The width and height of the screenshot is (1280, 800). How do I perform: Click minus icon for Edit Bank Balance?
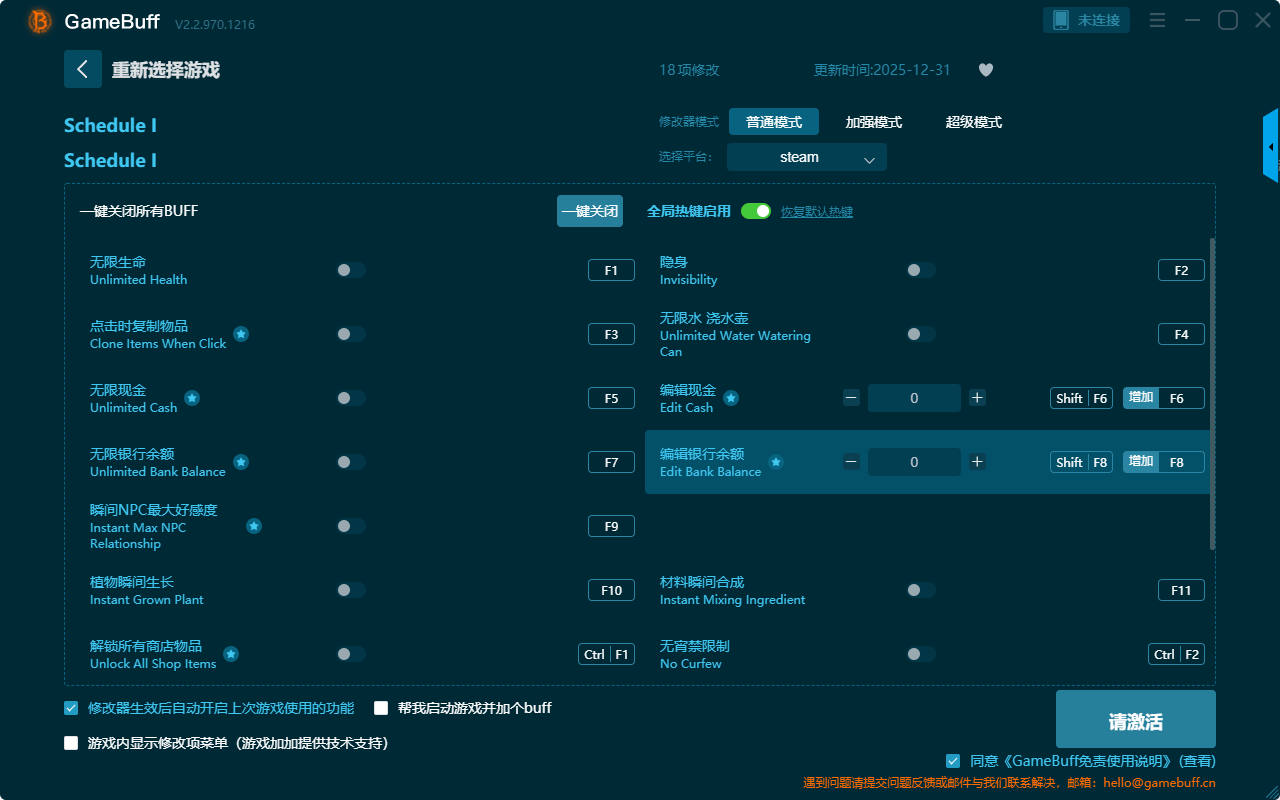(x=851, y=462)
